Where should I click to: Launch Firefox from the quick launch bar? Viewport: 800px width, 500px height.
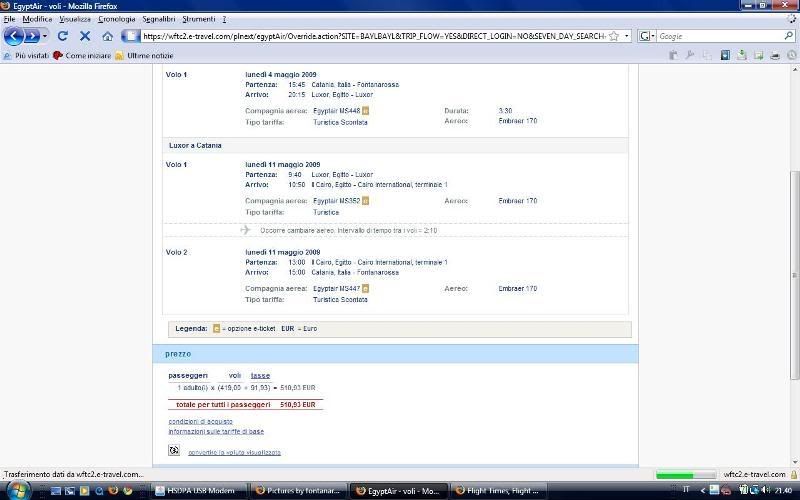tap(113, 491)
